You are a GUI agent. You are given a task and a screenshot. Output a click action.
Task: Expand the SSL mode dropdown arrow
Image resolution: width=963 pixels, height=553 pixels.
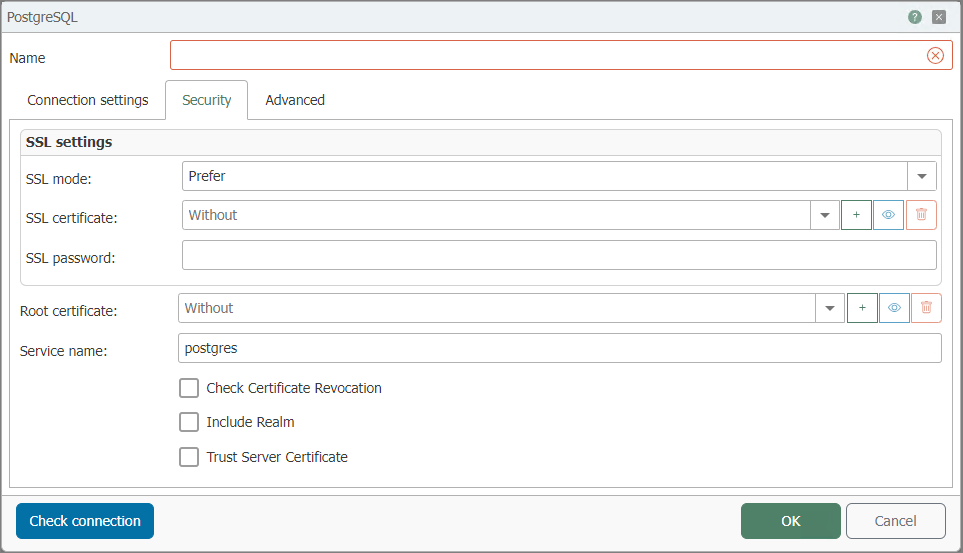click(922, 176)
